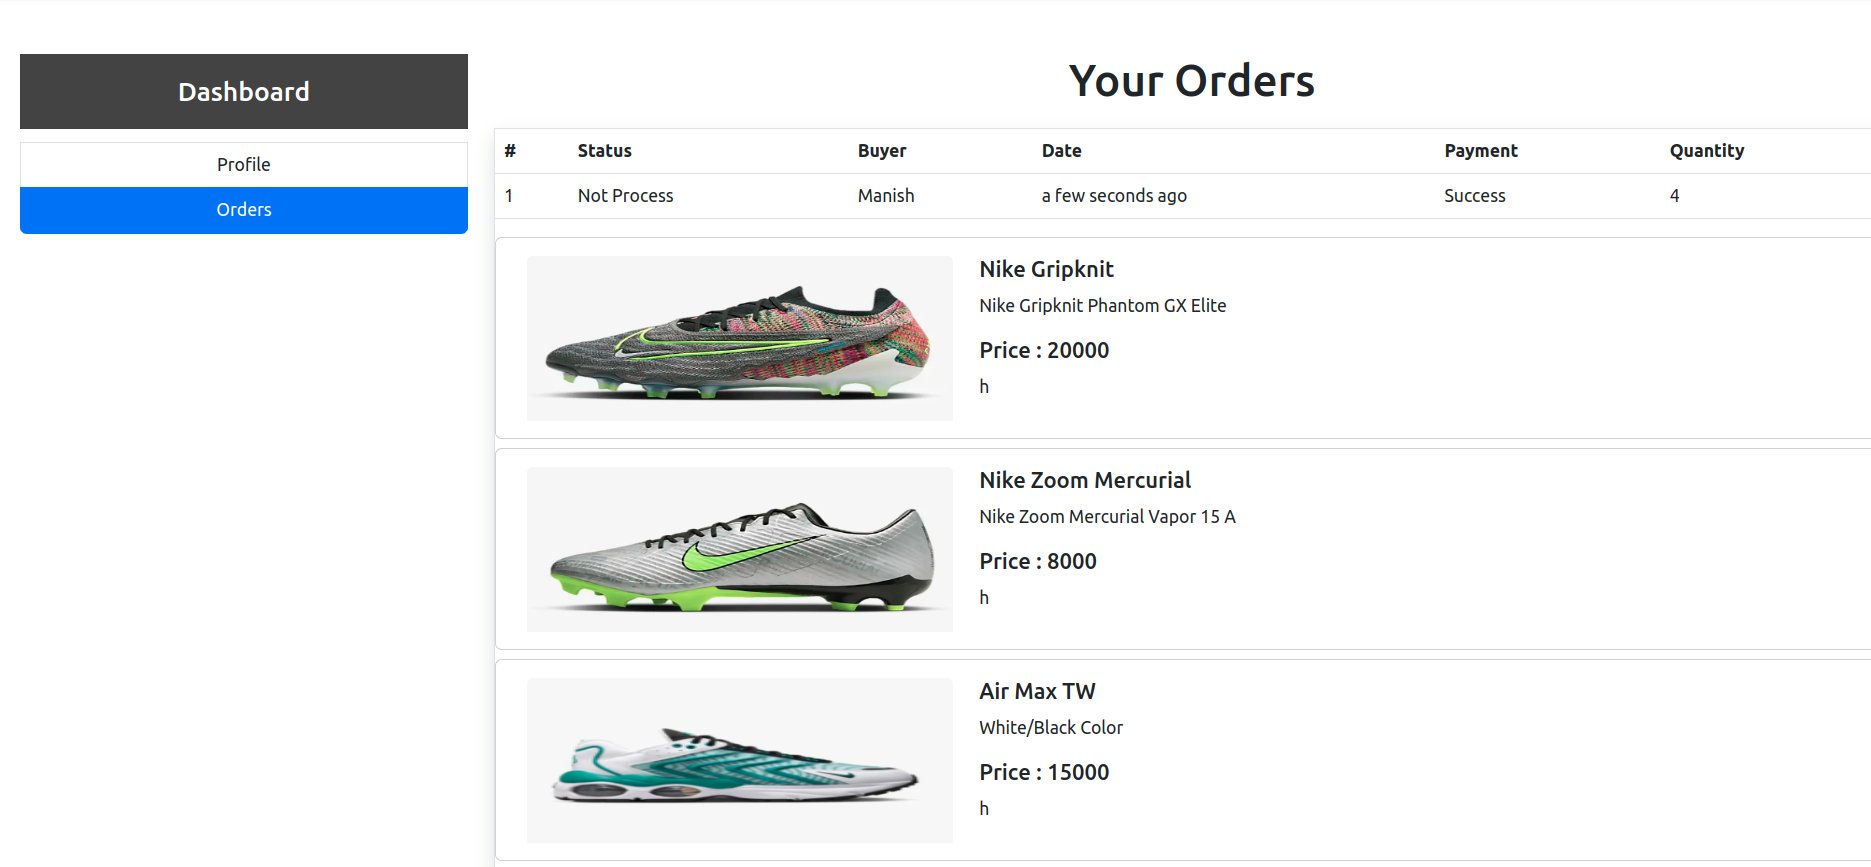Click the Payment column header
The image size is (1871, 867).
click(x=1481, y=150)
